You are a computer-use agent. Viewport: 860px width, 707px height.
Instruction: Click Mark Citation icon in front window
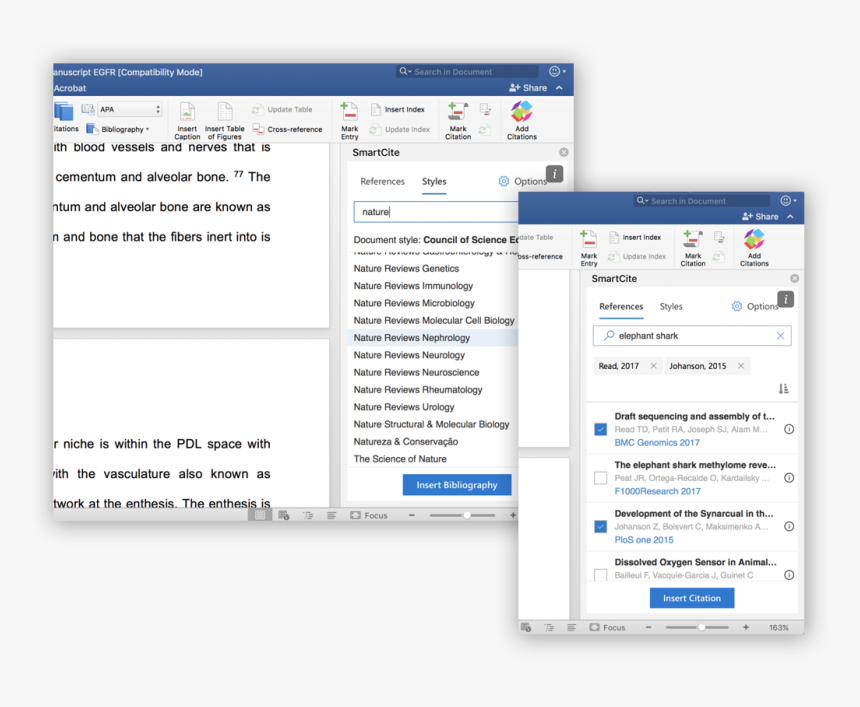pos(693,239)
